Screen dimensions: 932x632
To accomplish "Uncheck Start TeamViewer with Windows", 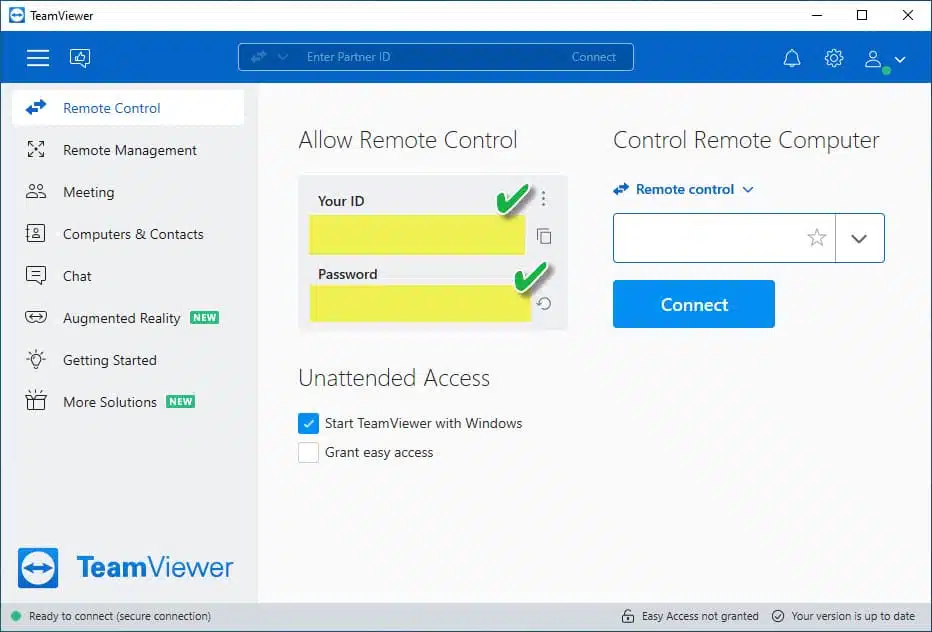I will click(x=308, y=423).
